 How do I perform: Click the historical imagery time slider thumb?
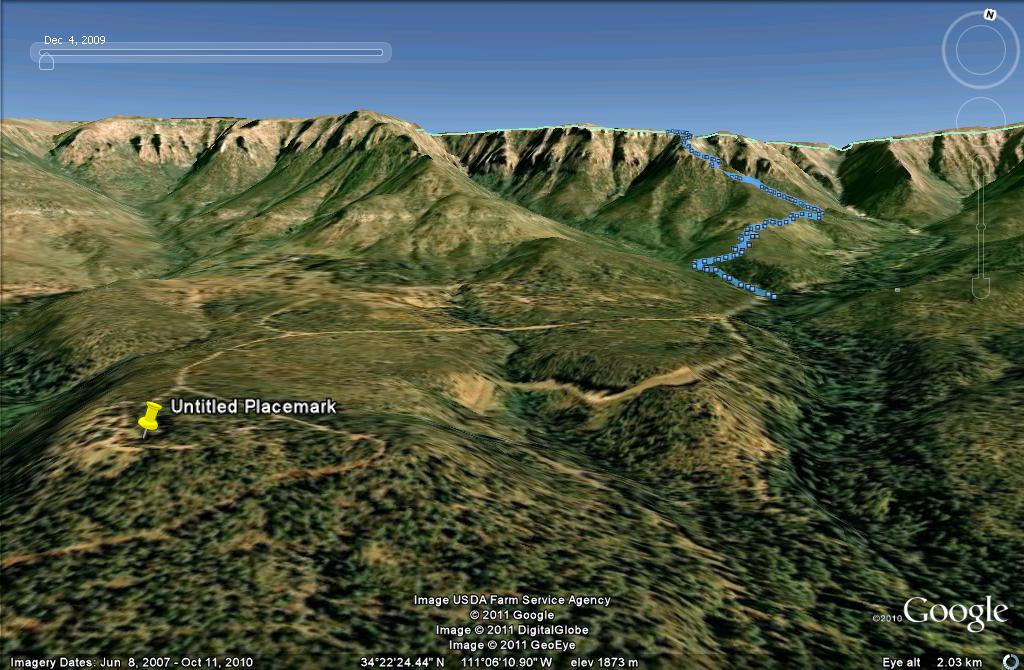point(46,62)
